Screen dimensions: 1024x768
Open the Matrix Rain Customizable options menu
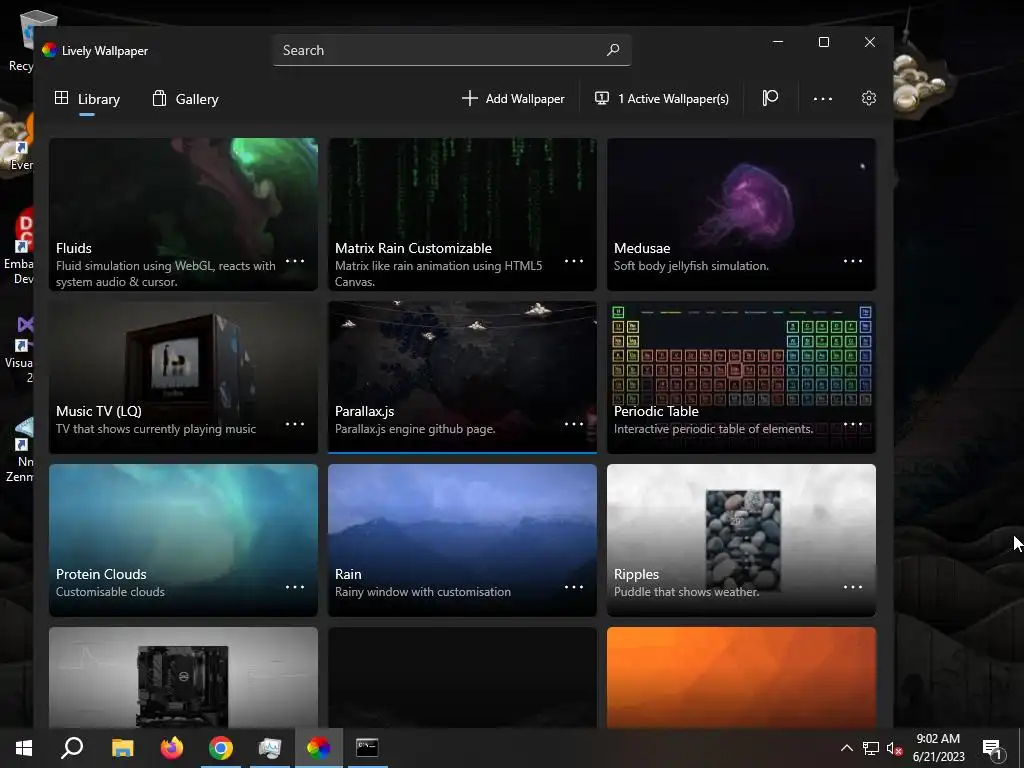pos(574,261)
